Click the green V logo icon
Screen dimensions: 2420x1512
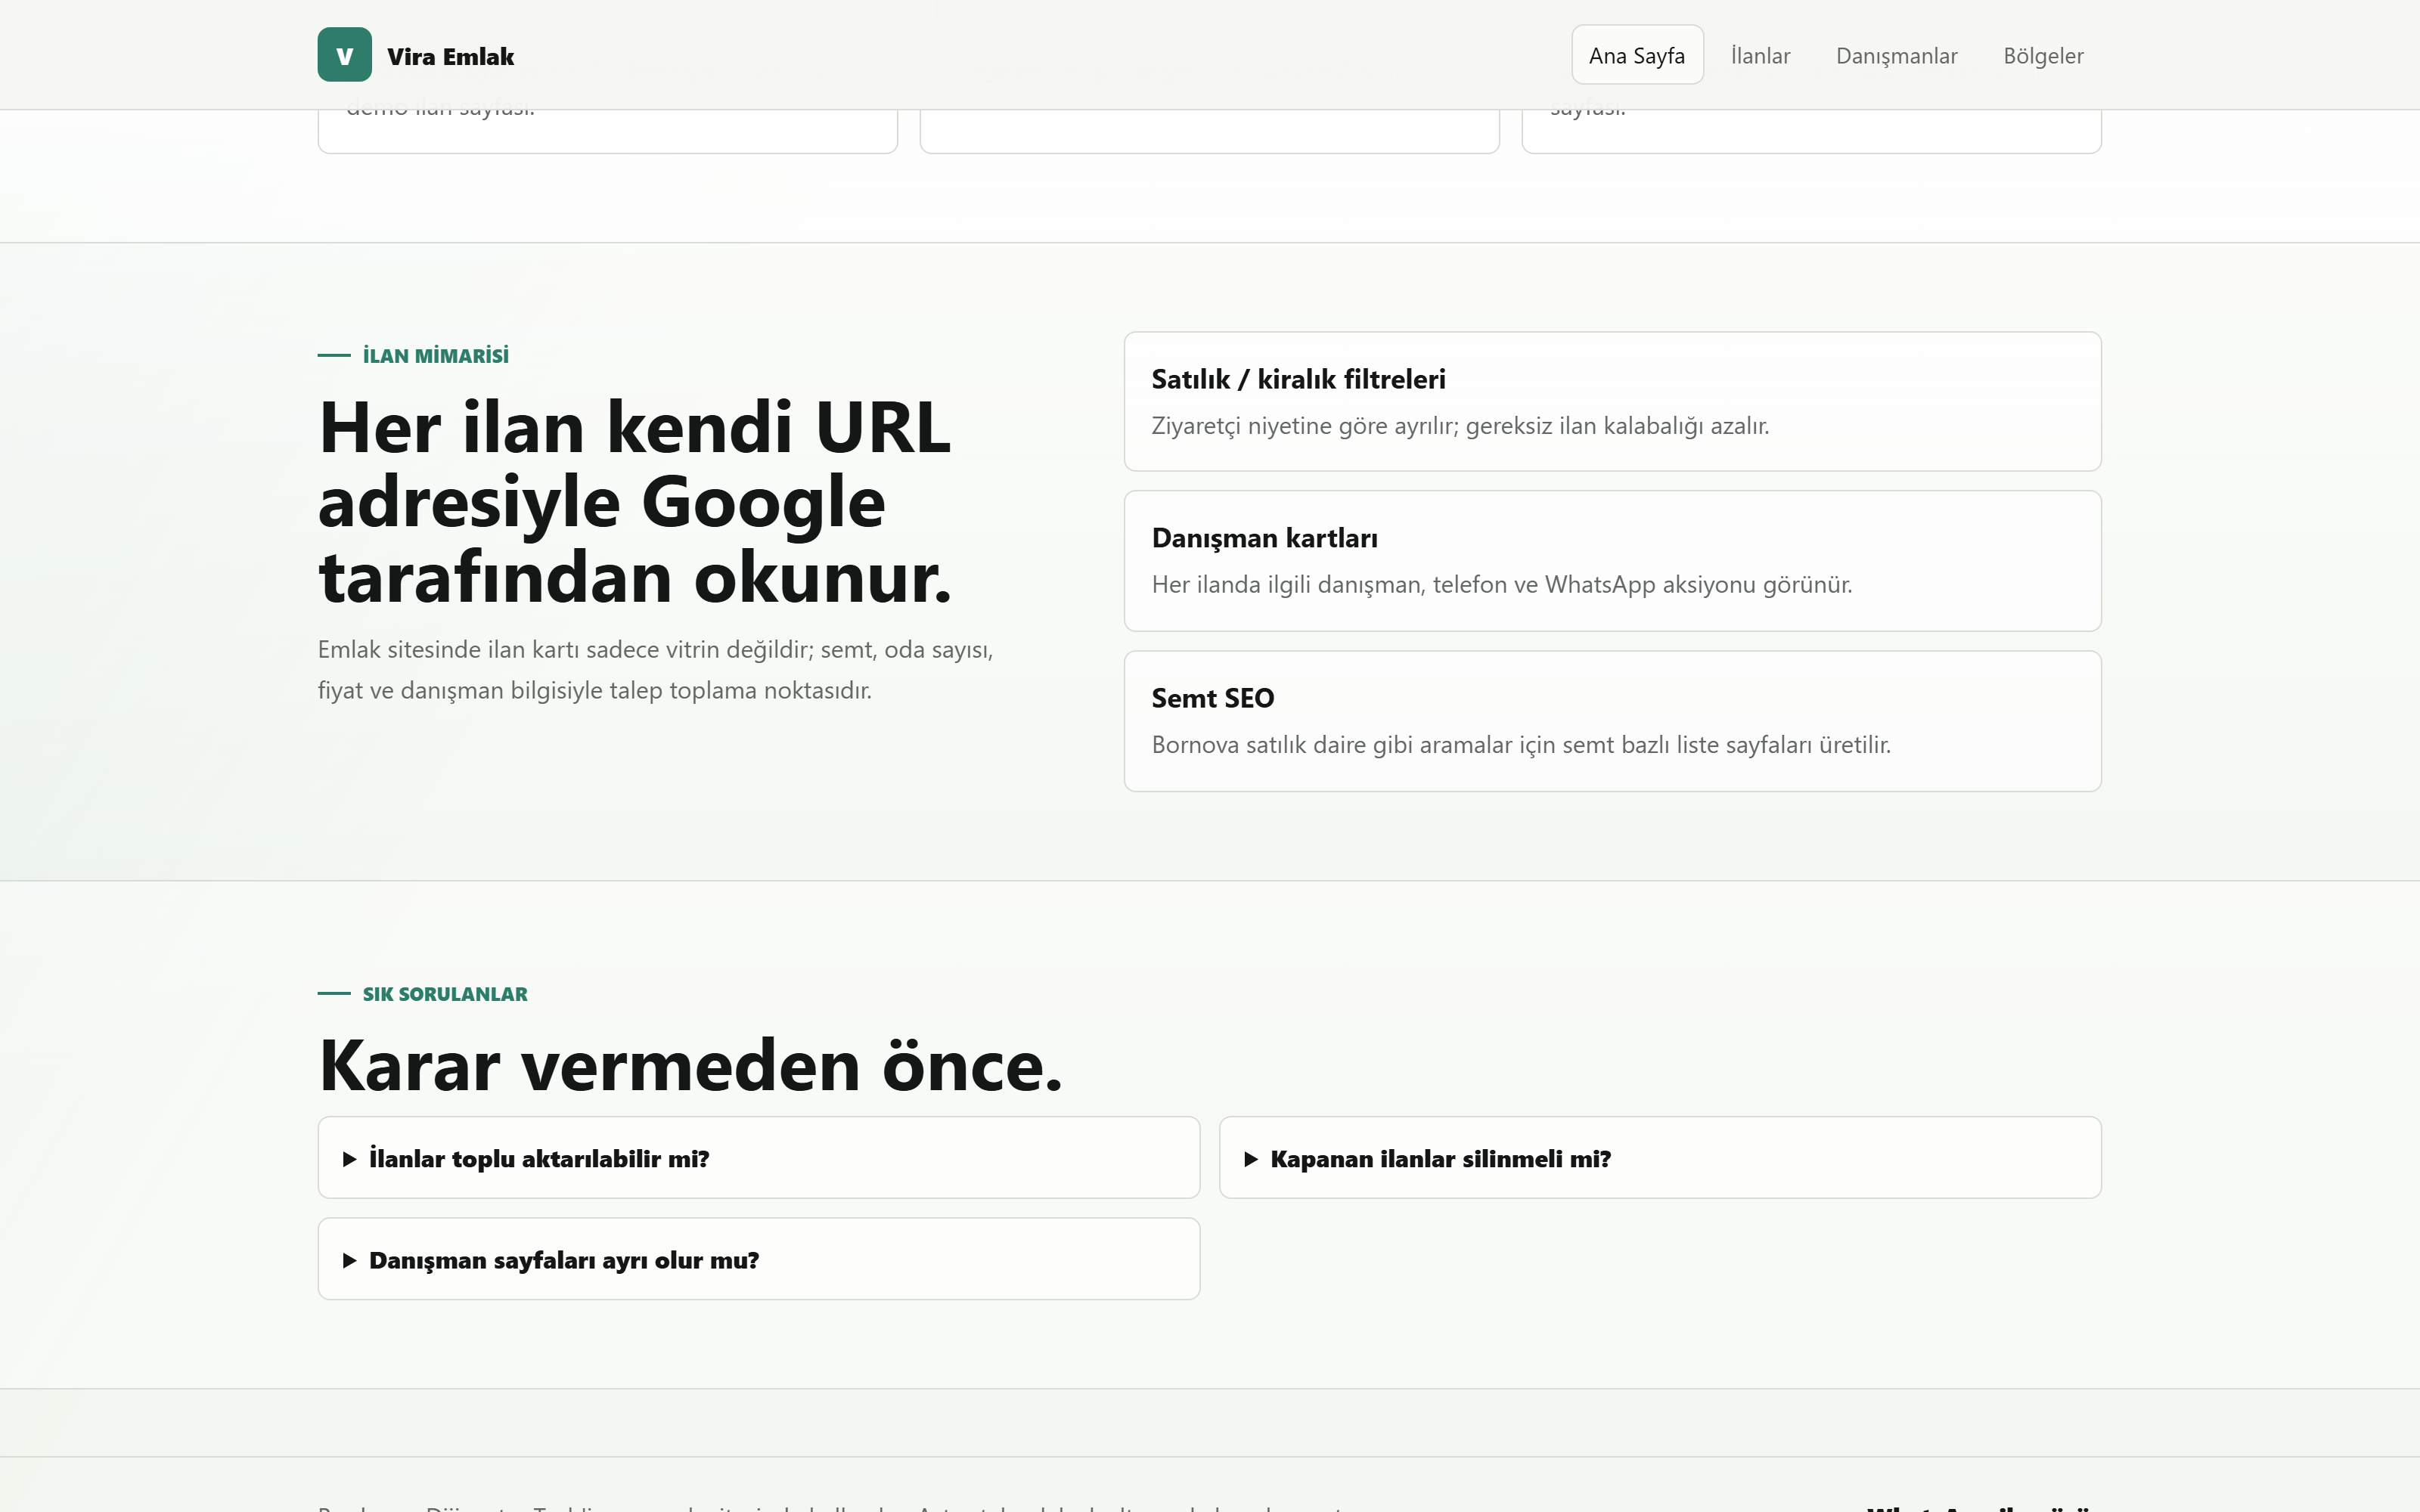(x=344, y=55)
